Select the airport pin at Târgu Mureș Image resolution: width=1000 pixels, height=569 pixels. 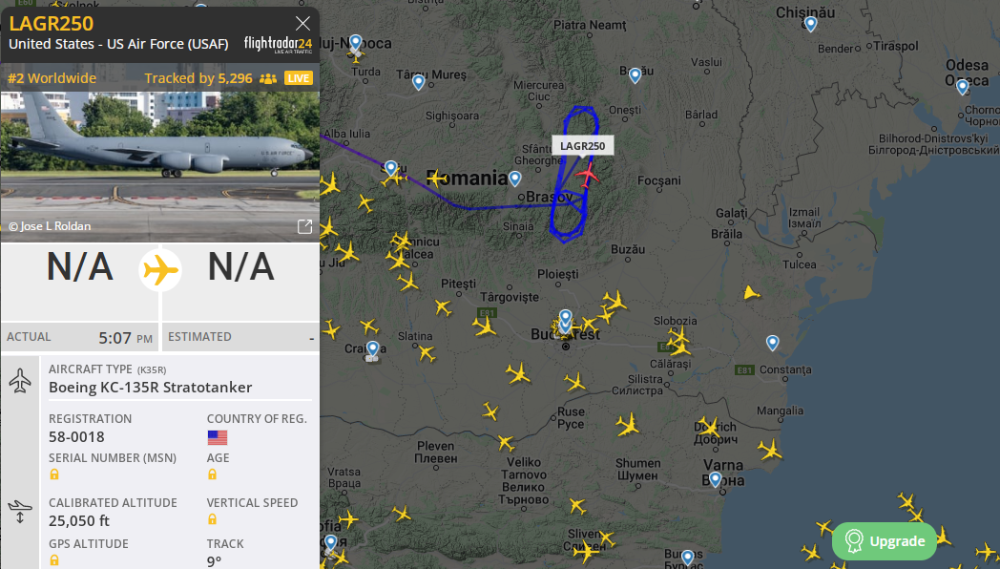pyautogui.click(x=418, y=82)
